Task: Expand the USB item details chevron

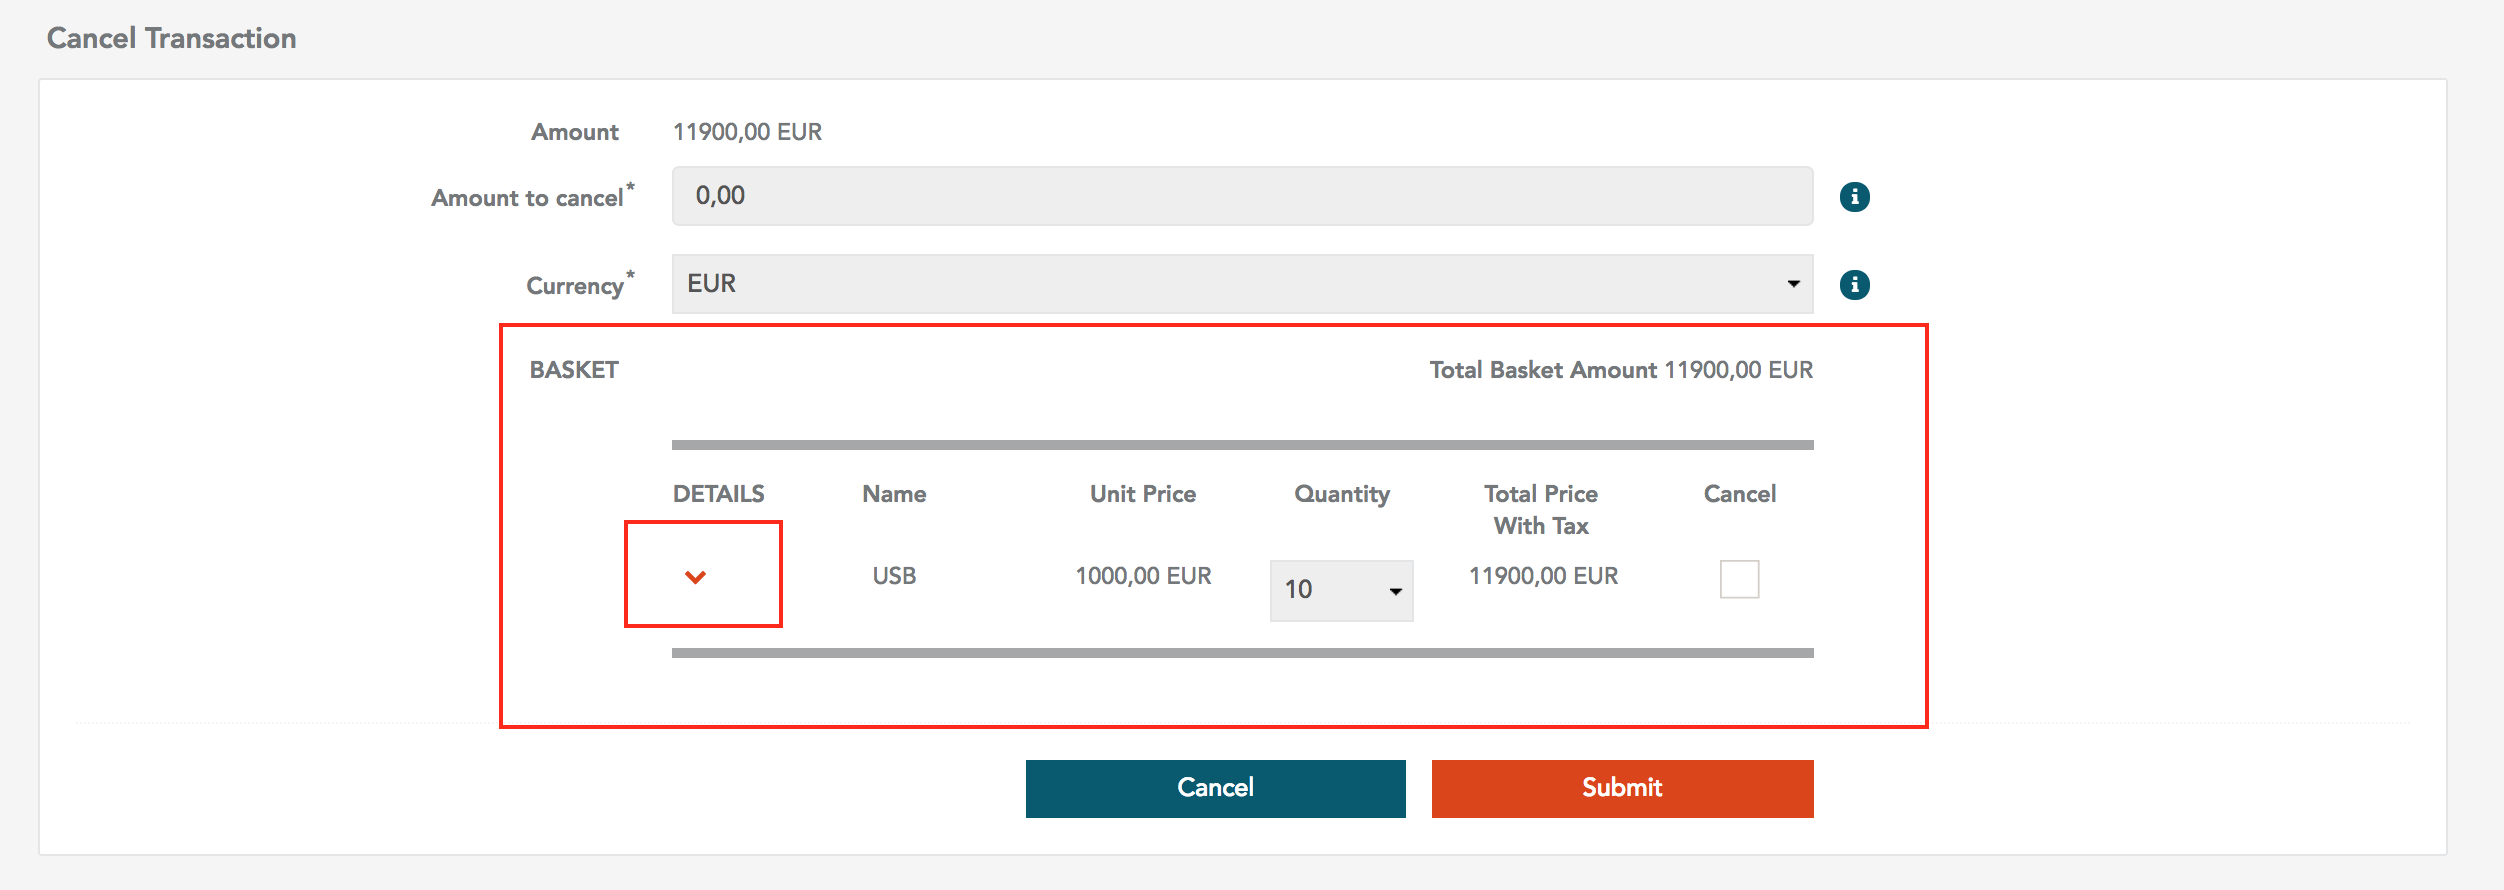Action: tap(696, 577)
